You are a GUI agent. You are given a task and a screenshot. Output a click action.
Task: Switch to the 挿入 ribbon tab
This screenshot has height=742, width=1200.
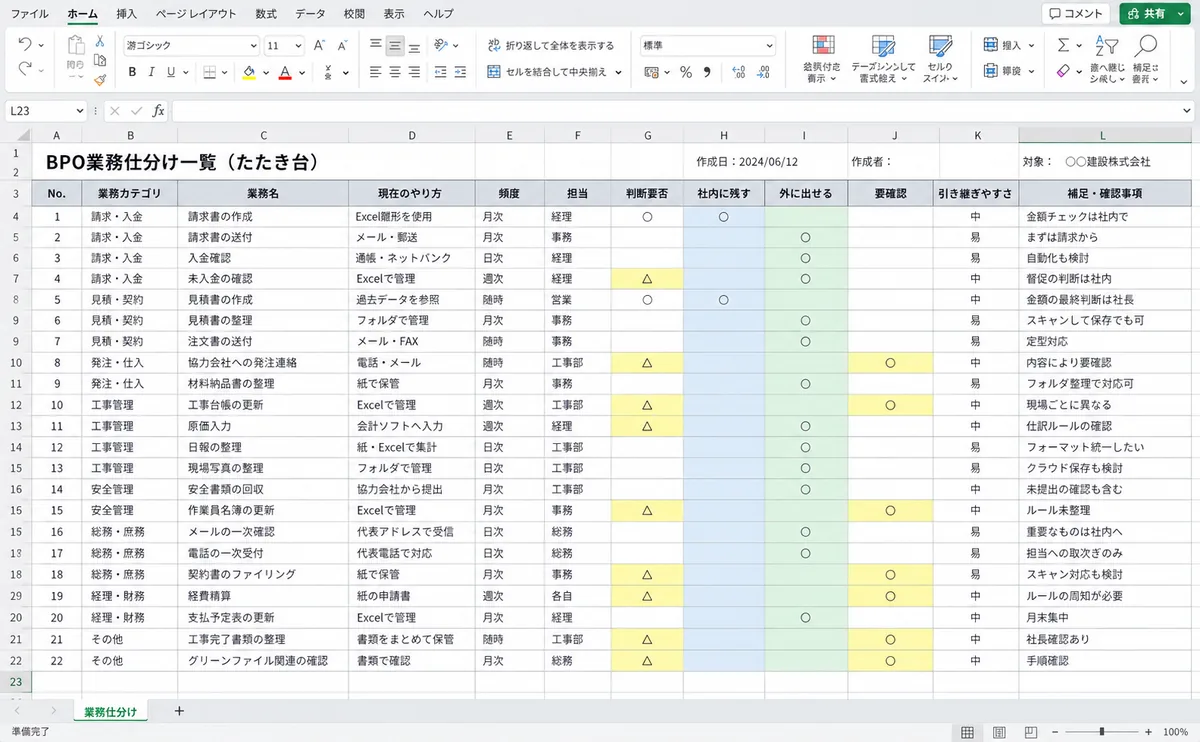point(127,14)
